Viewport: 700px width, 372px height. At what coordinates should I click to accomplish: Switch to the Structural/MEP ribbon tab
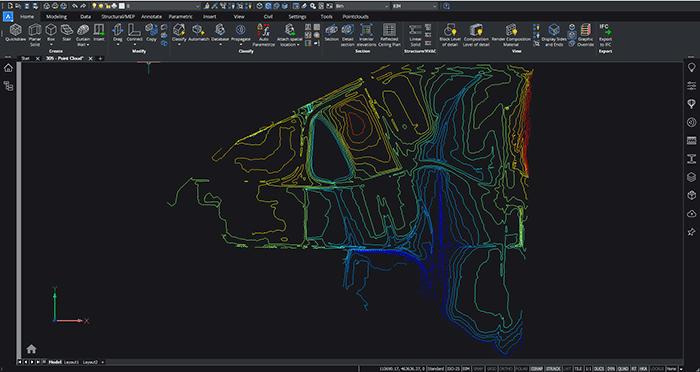pos(118,17)
